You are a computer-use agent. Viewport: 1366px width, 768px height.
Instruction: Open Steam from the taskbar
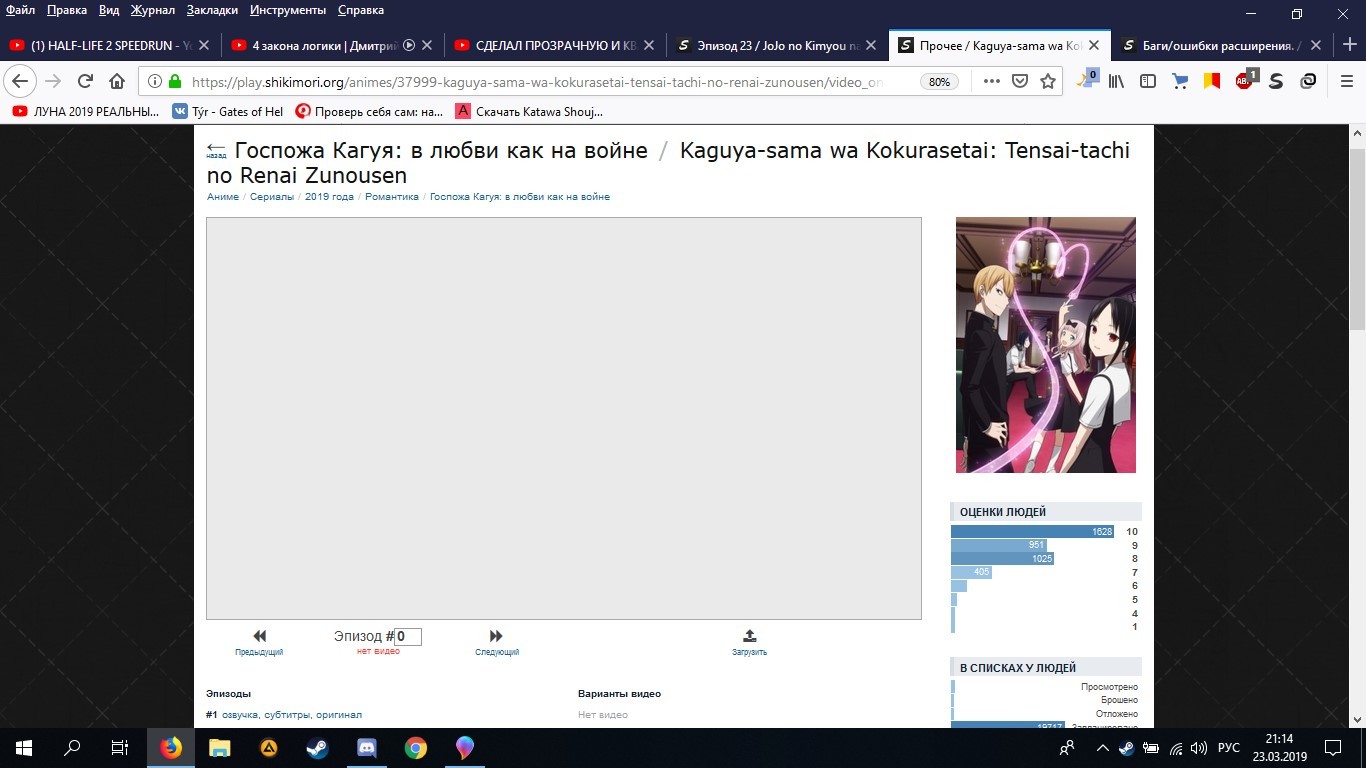point(318,747)
